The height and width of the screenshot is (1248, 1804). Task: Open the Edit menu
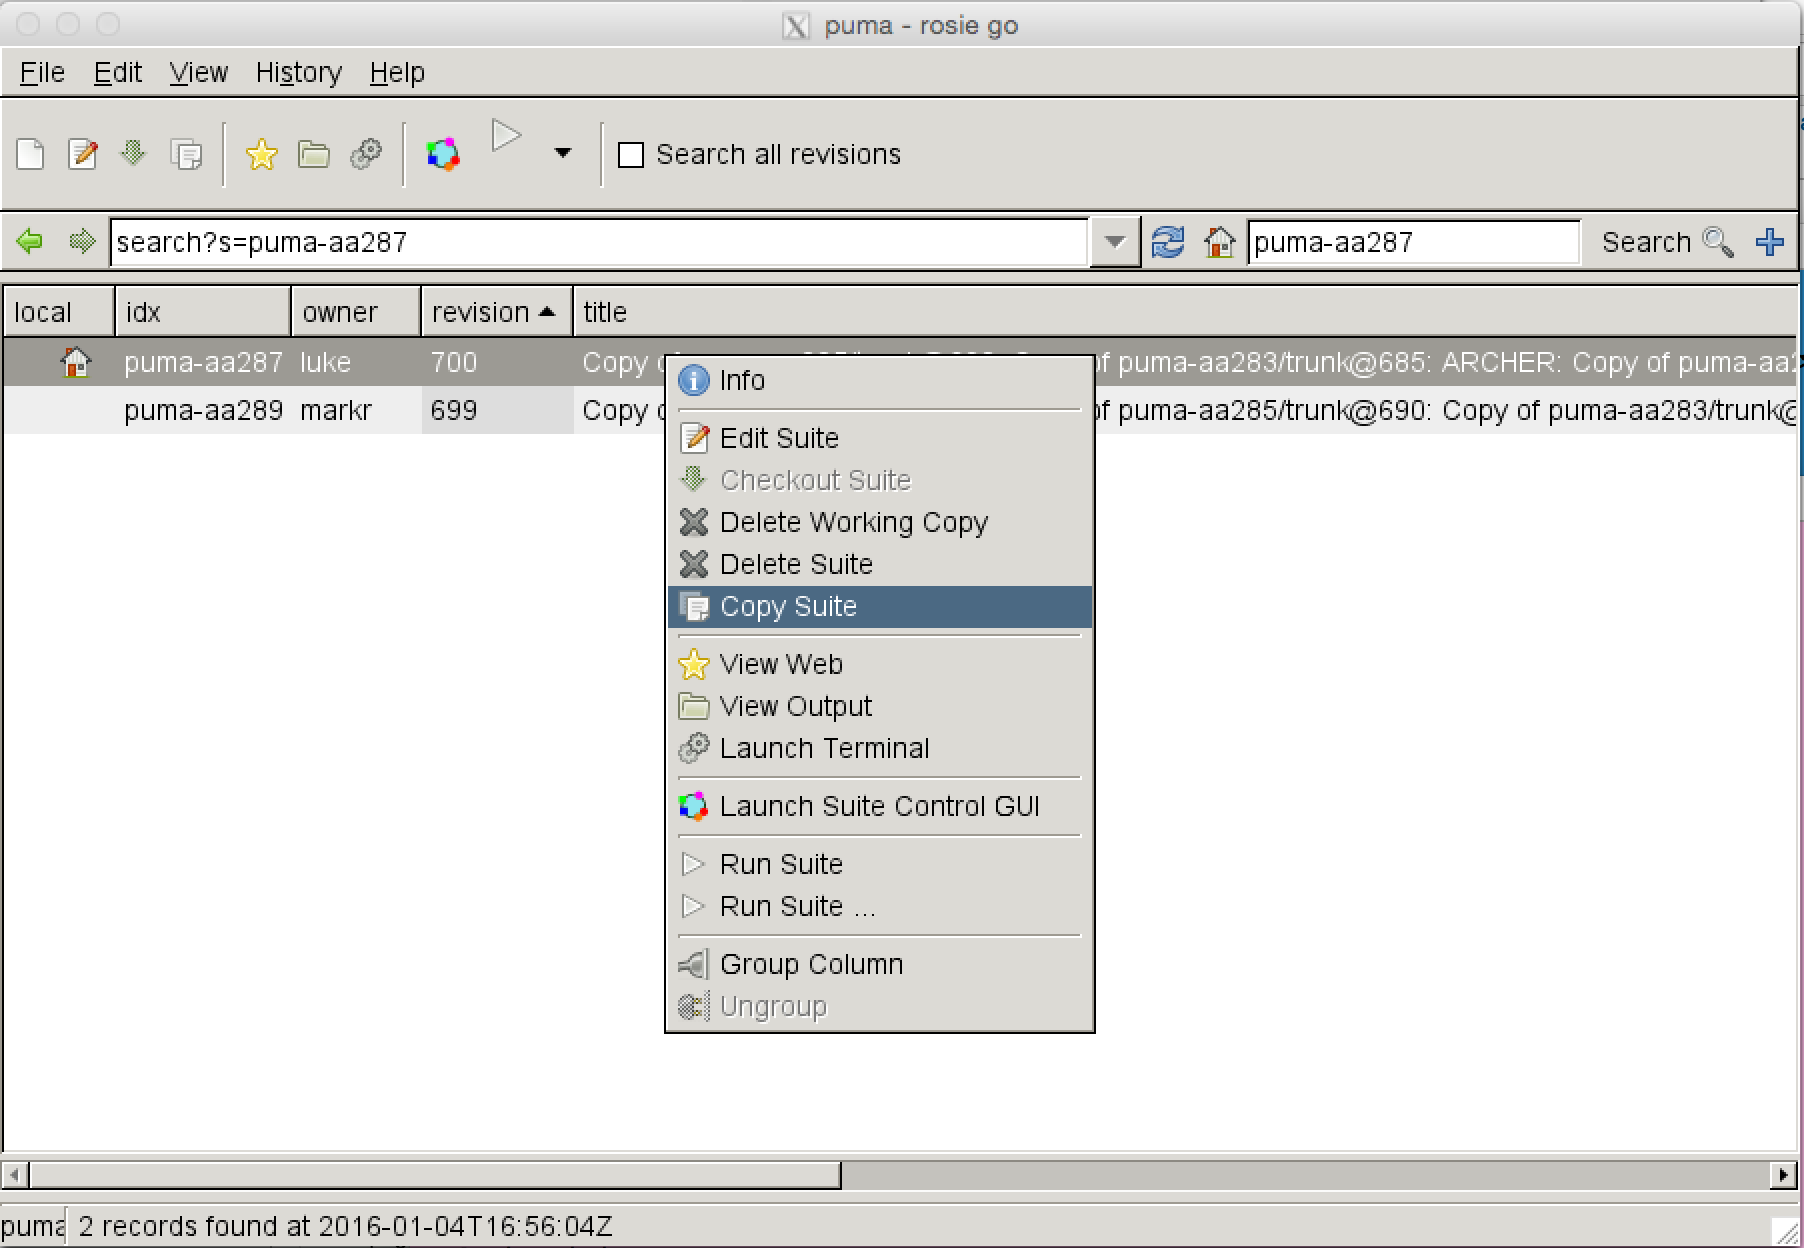[118, 73]
